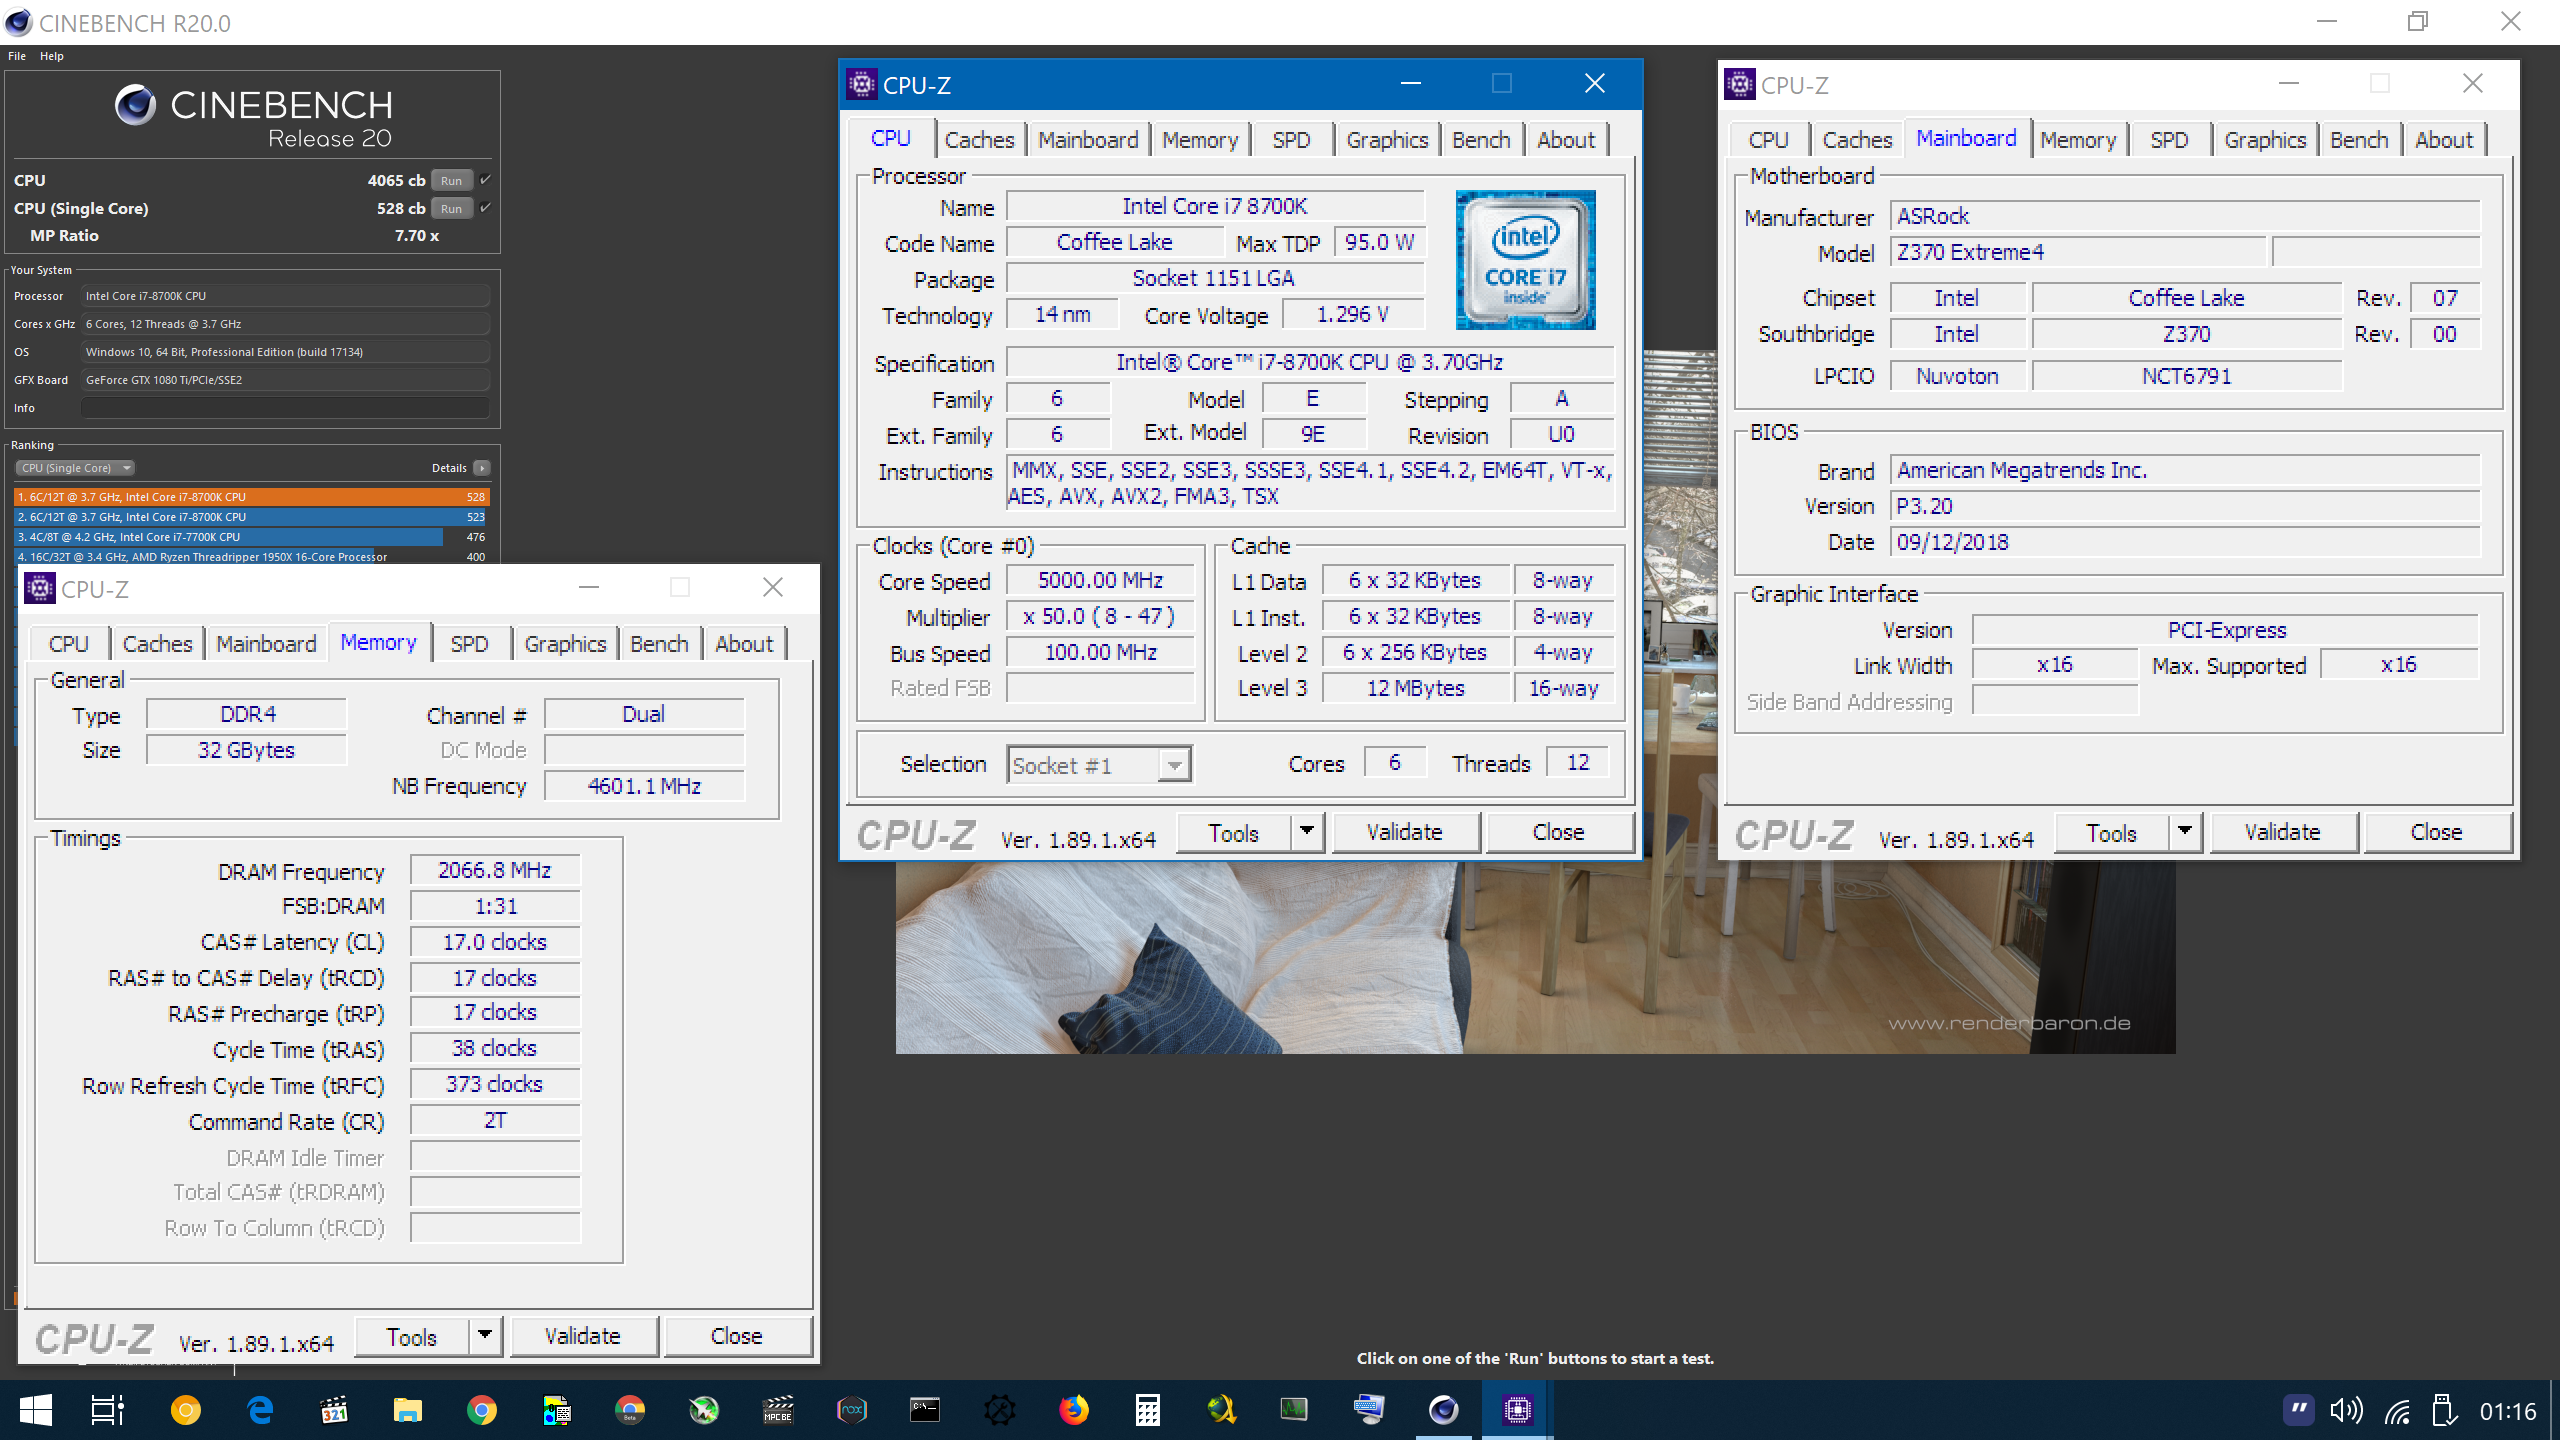Toggle the CPU test checkbox in Cinebench

485,180
